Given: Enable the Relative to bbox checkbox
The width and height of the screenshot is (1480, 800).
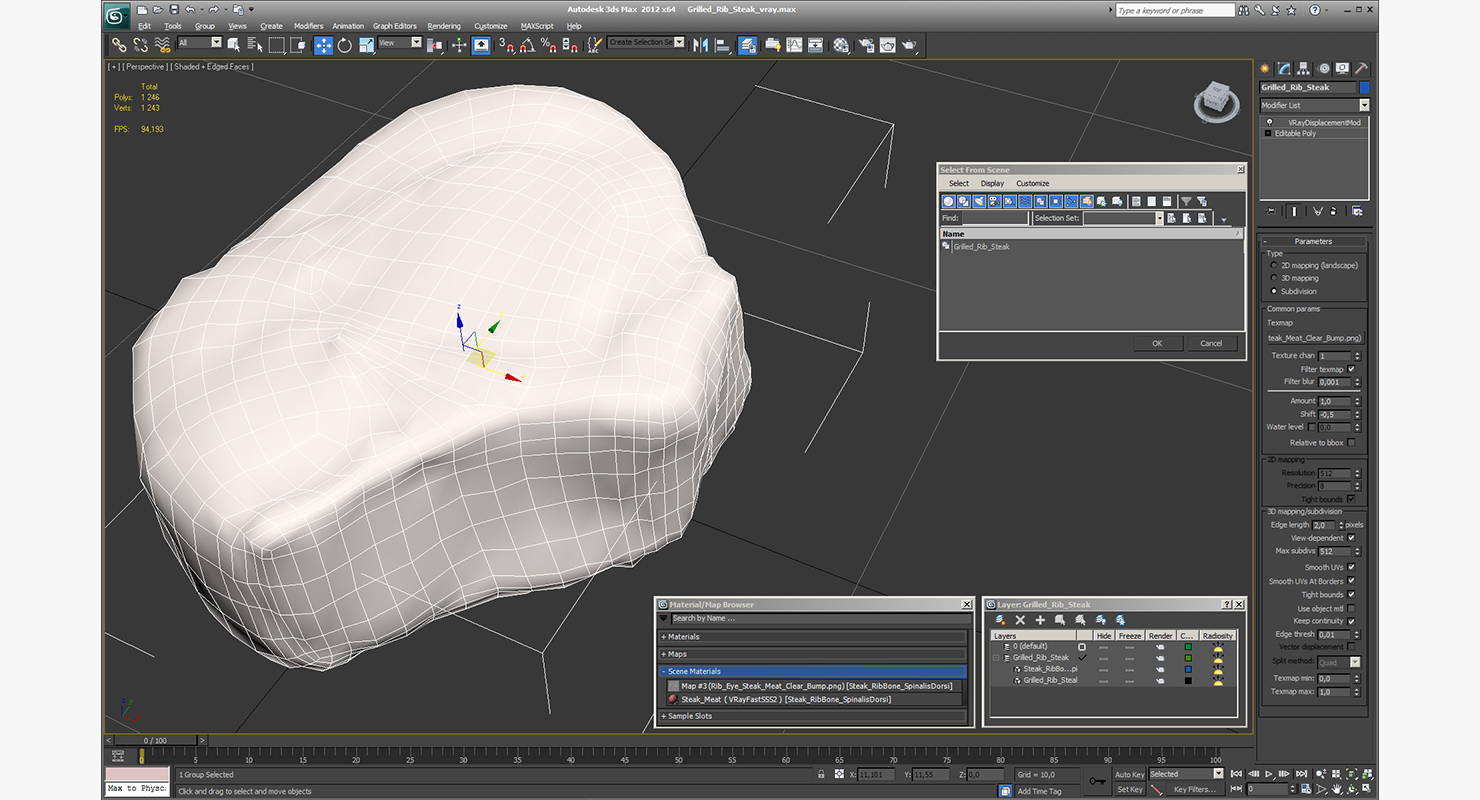Looking at the screenshot, I should point(1351,443).
